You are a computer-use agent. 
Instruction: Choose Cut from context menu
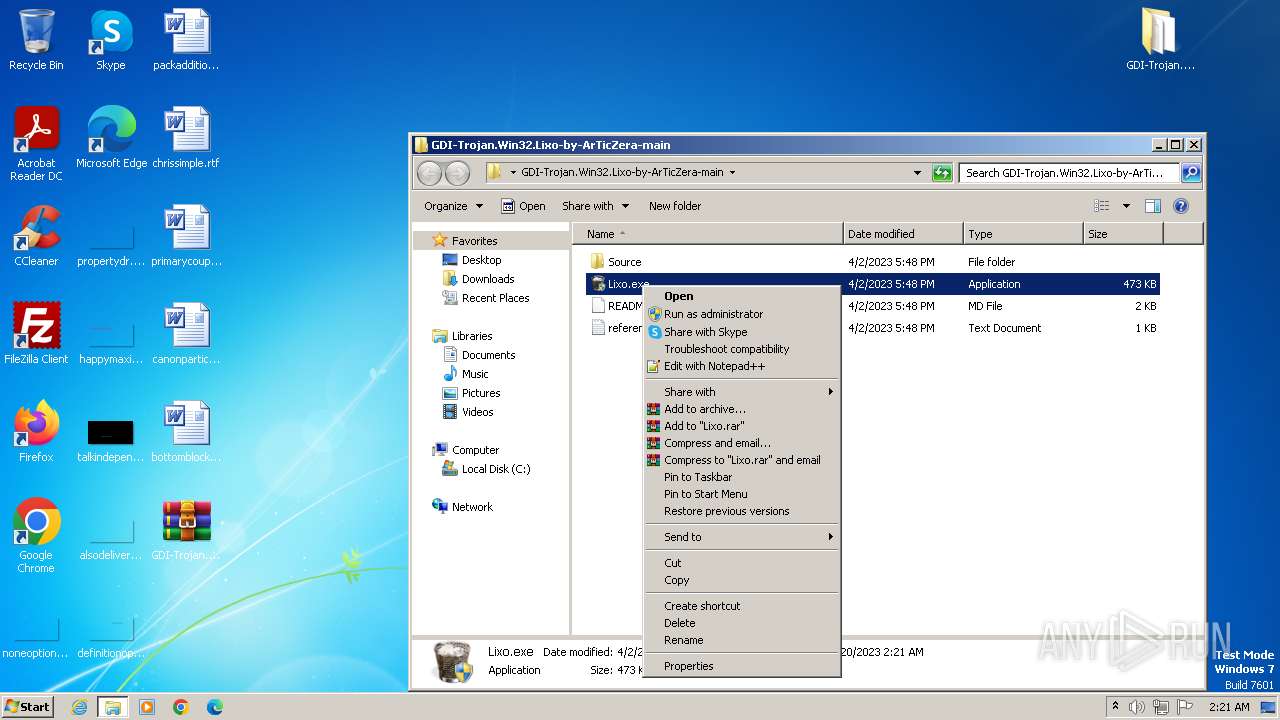[741, 563]
